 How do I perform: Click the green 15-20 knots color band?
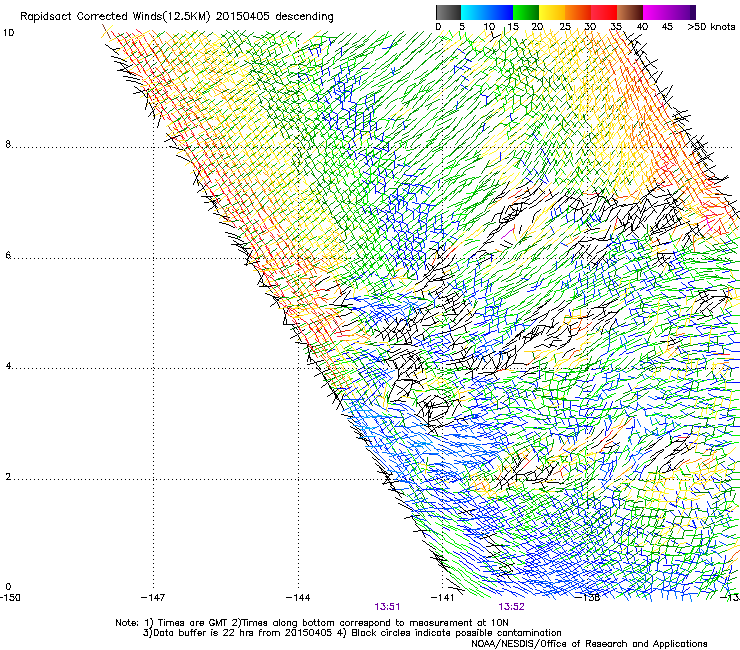[x=526, y=12]
